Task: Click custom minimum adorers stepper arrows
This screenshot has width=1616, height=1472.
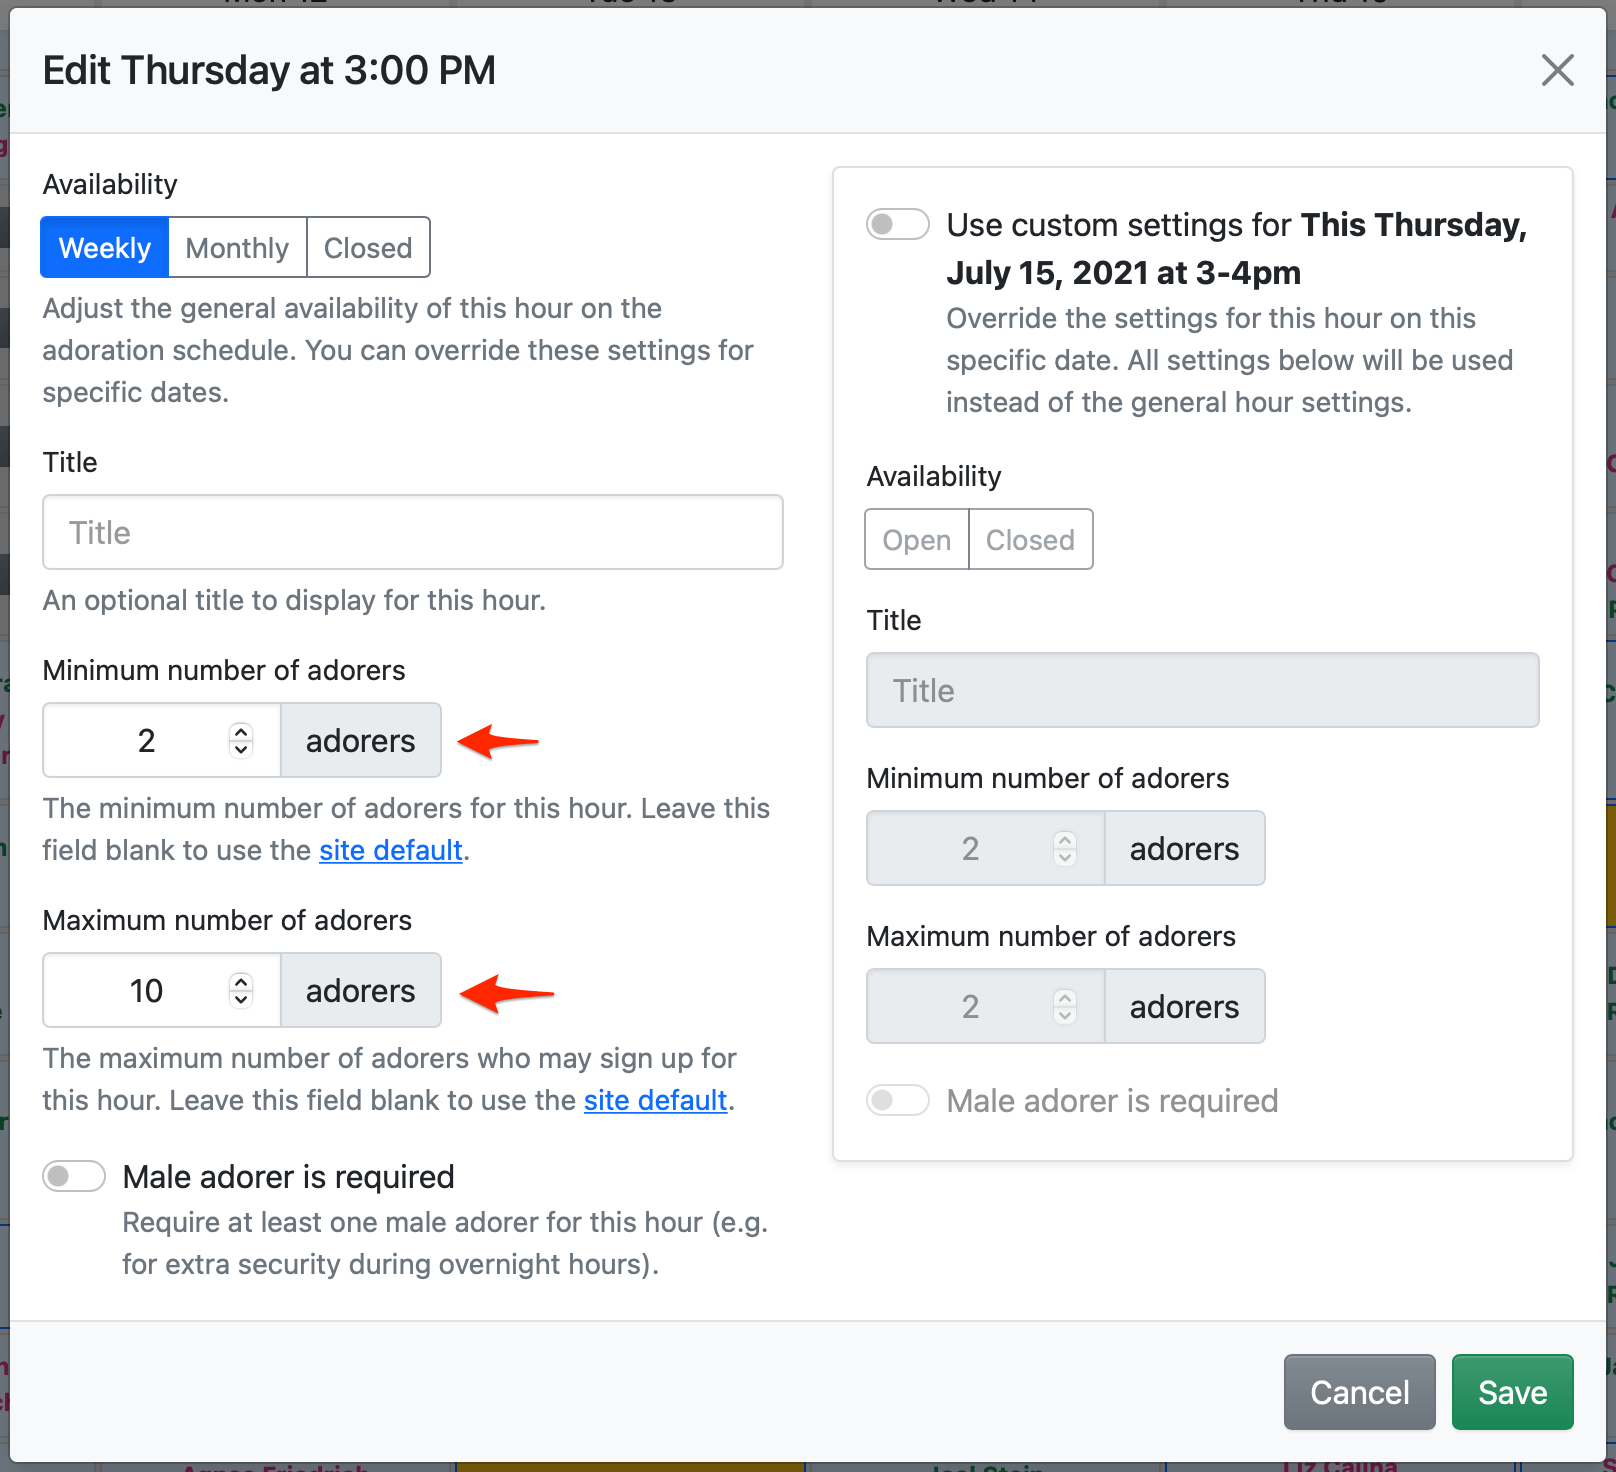Action: [x=1065, y=849]
